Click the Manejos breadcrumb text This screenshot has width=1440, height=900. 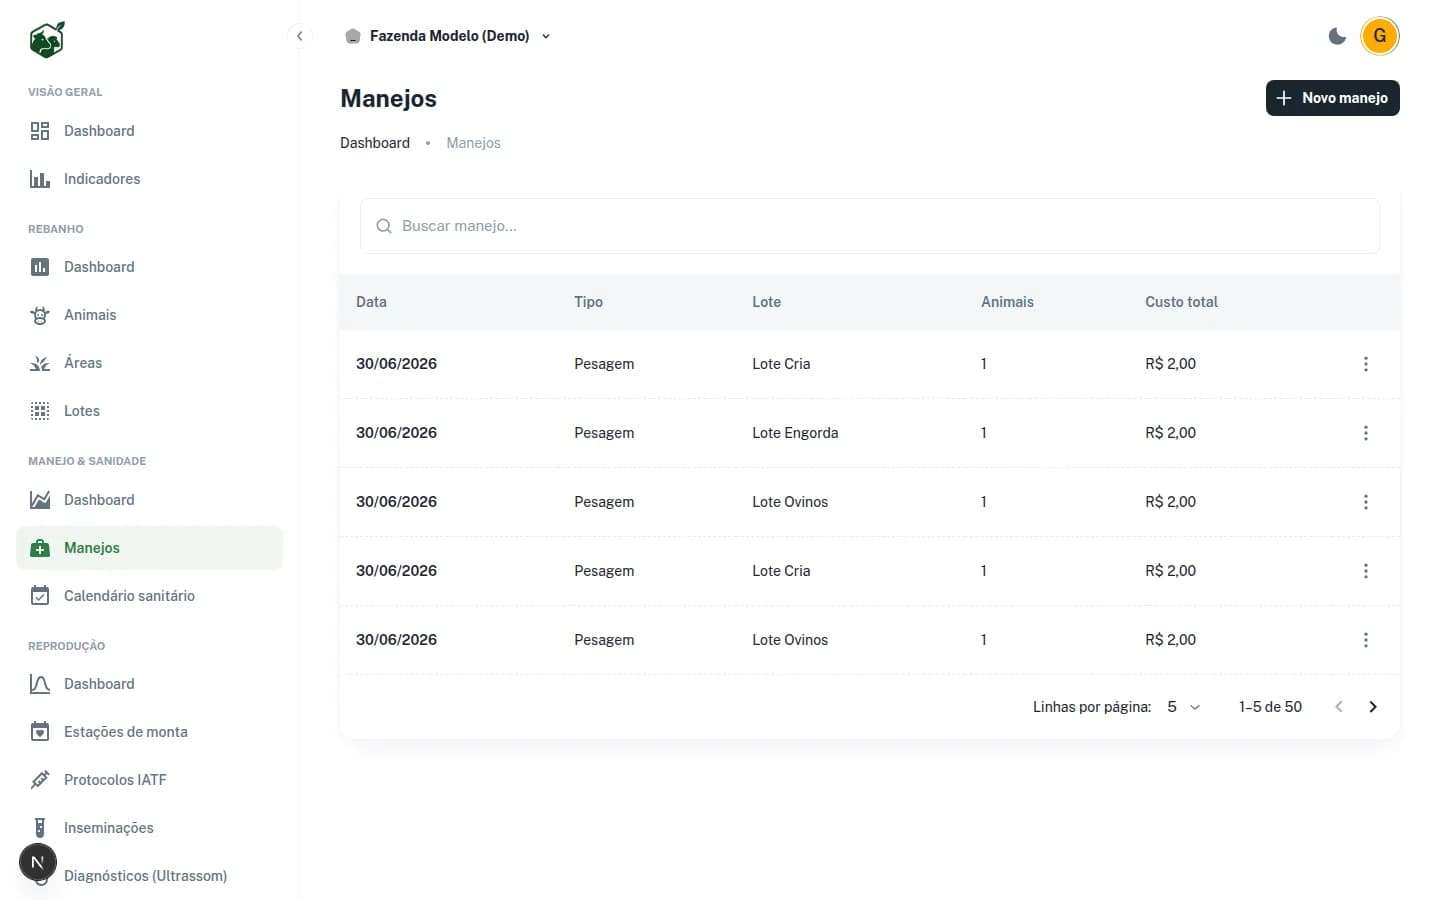(x=473, y=143)
